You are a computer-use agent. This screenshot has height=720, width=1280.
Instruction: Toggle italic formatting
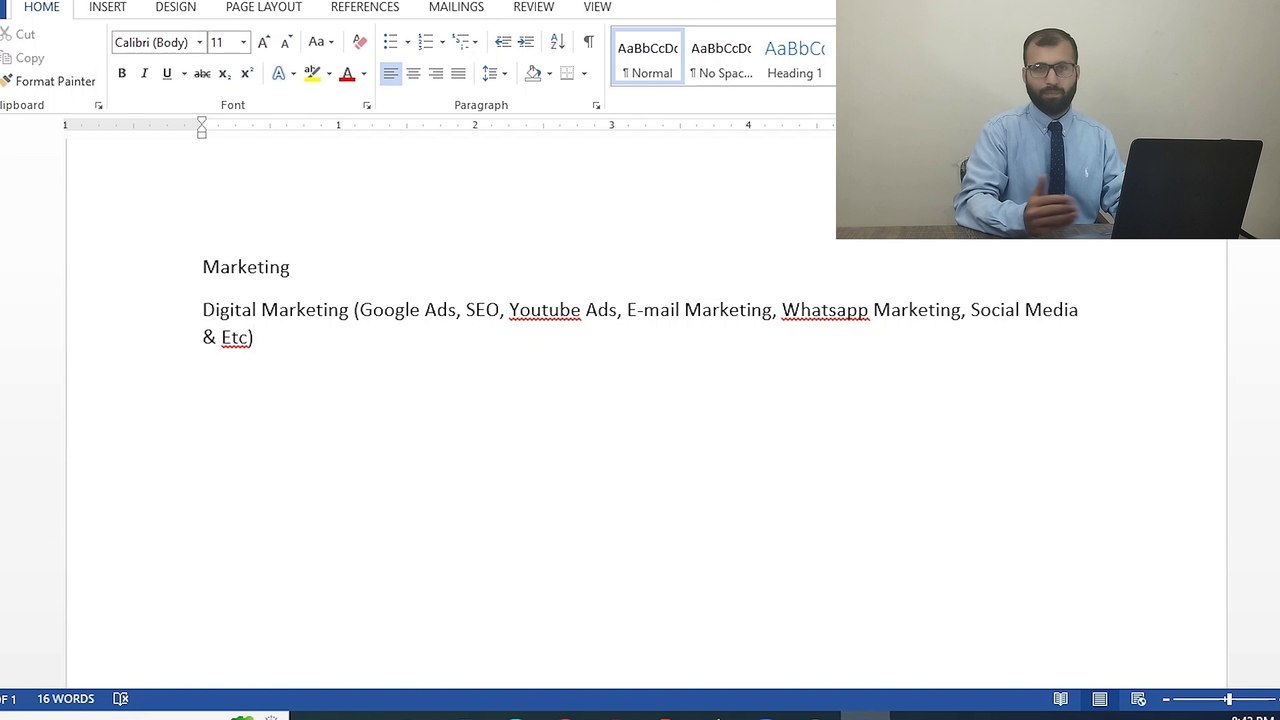pos(144,73)
